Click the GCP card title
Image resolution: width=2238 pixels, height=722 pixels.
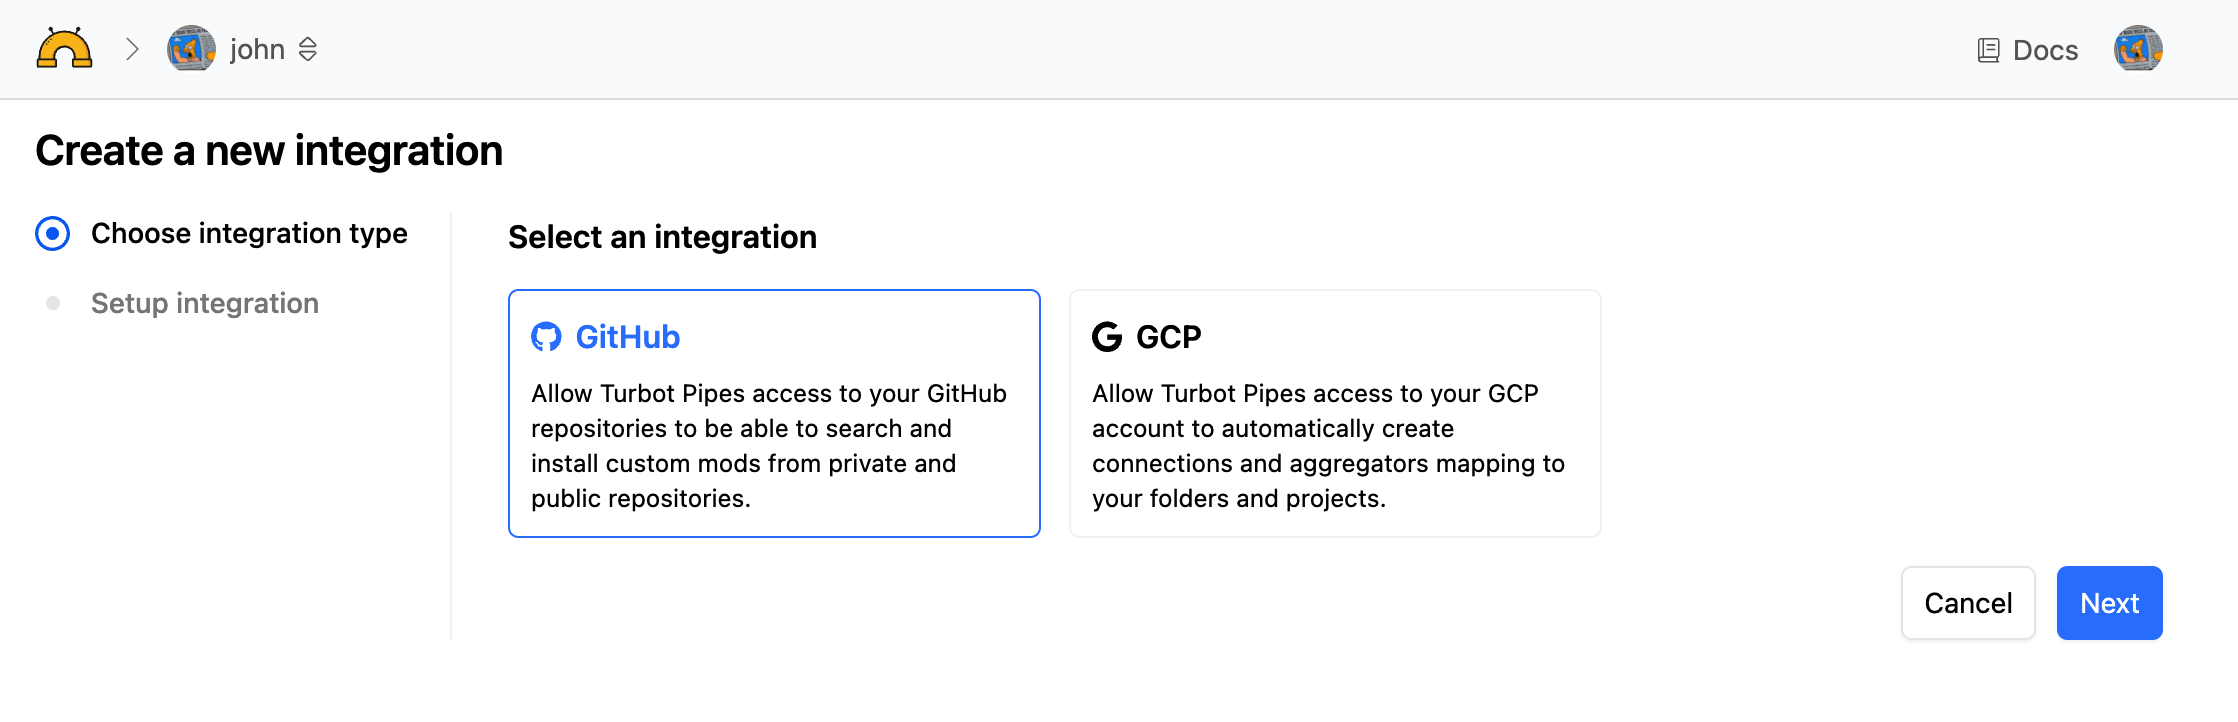[x=1169, y=337]
